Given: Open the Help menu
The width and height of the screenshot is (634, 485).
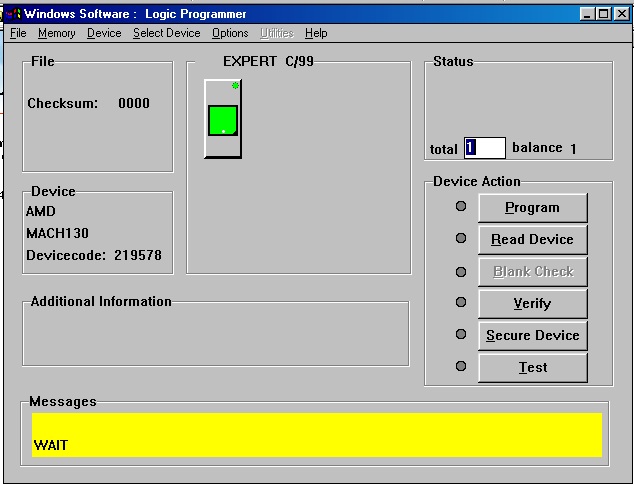Looking at the screenshot, I should (x=316, y=33).
